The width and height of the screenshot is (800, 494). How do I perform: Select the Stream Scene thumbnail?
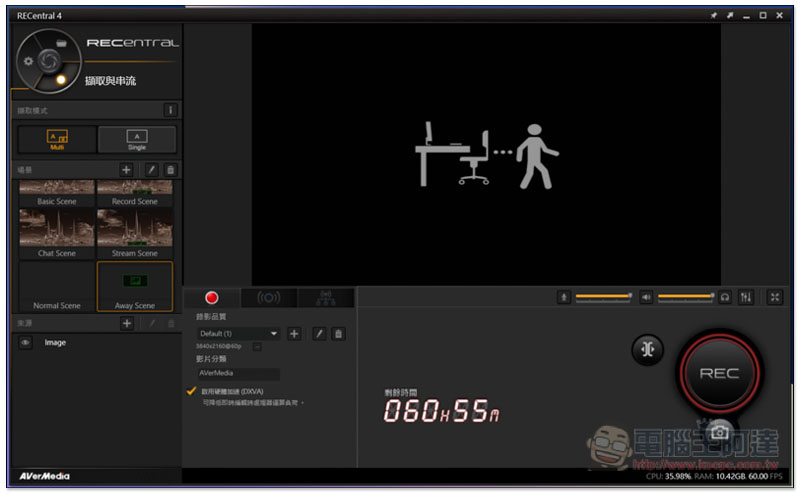pos(135,234)
